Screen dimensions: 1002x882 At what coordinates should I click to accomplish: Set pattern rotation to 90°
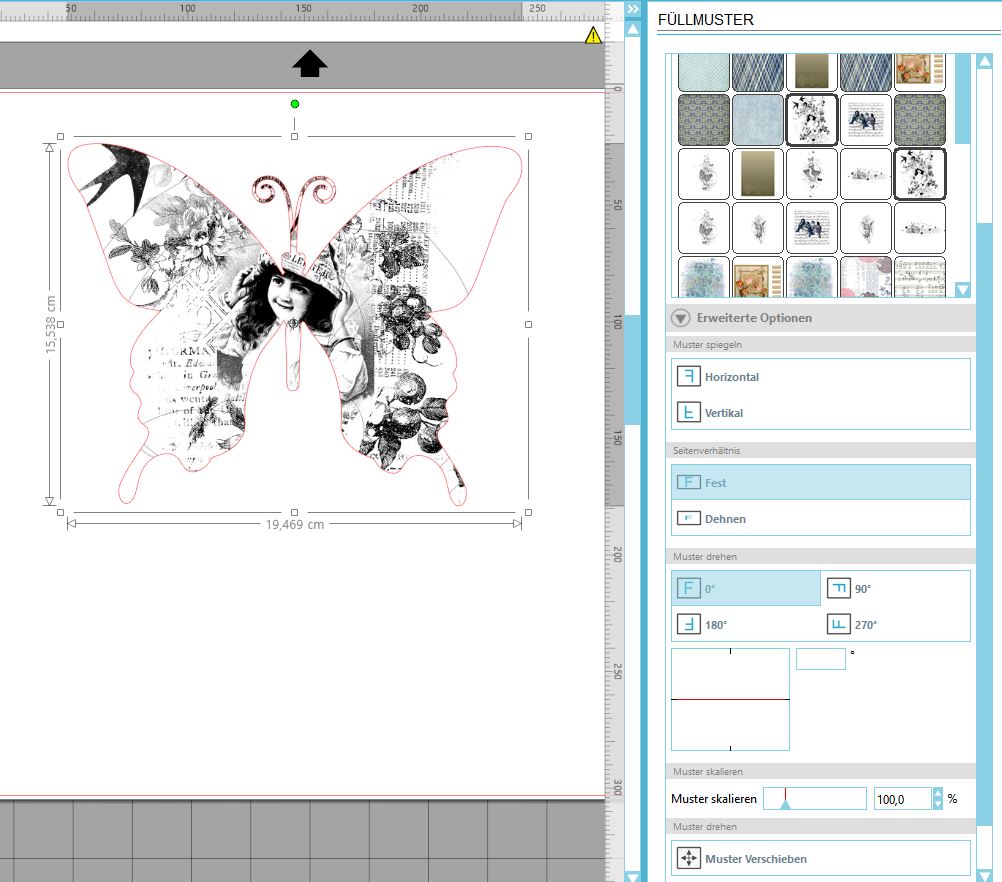point(895,588)
